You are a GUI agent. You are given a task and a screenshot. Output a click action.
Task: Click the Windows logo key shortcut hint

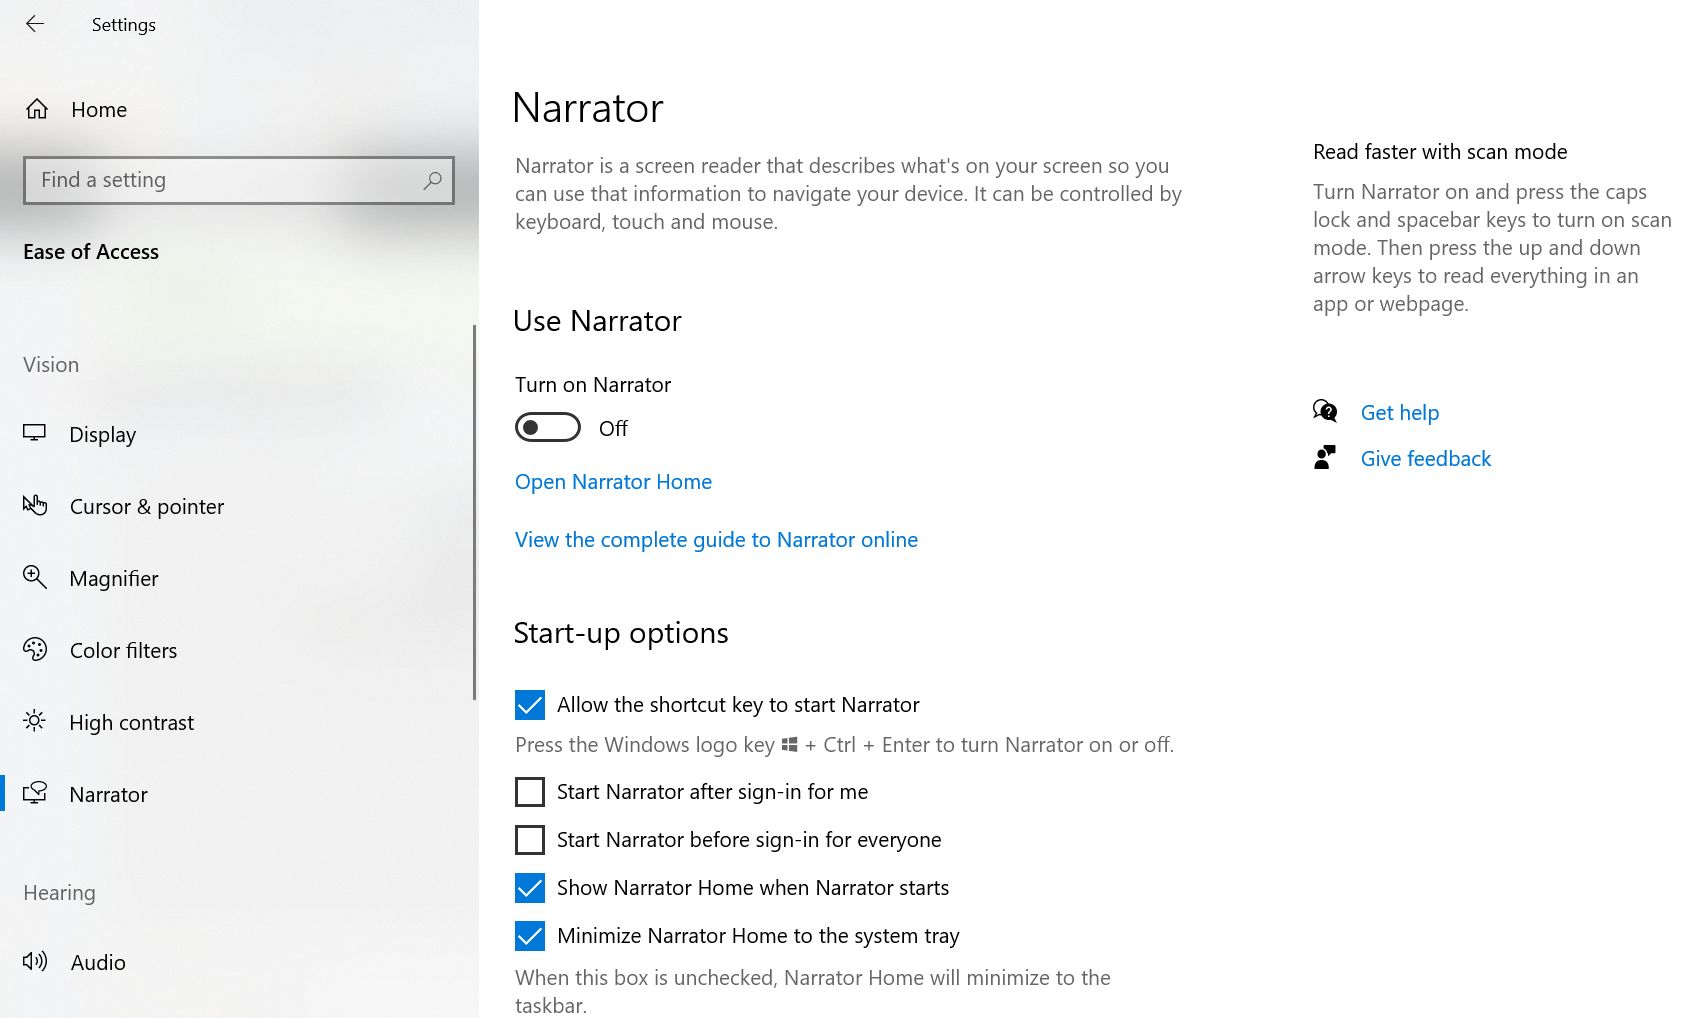click(844, 745)
